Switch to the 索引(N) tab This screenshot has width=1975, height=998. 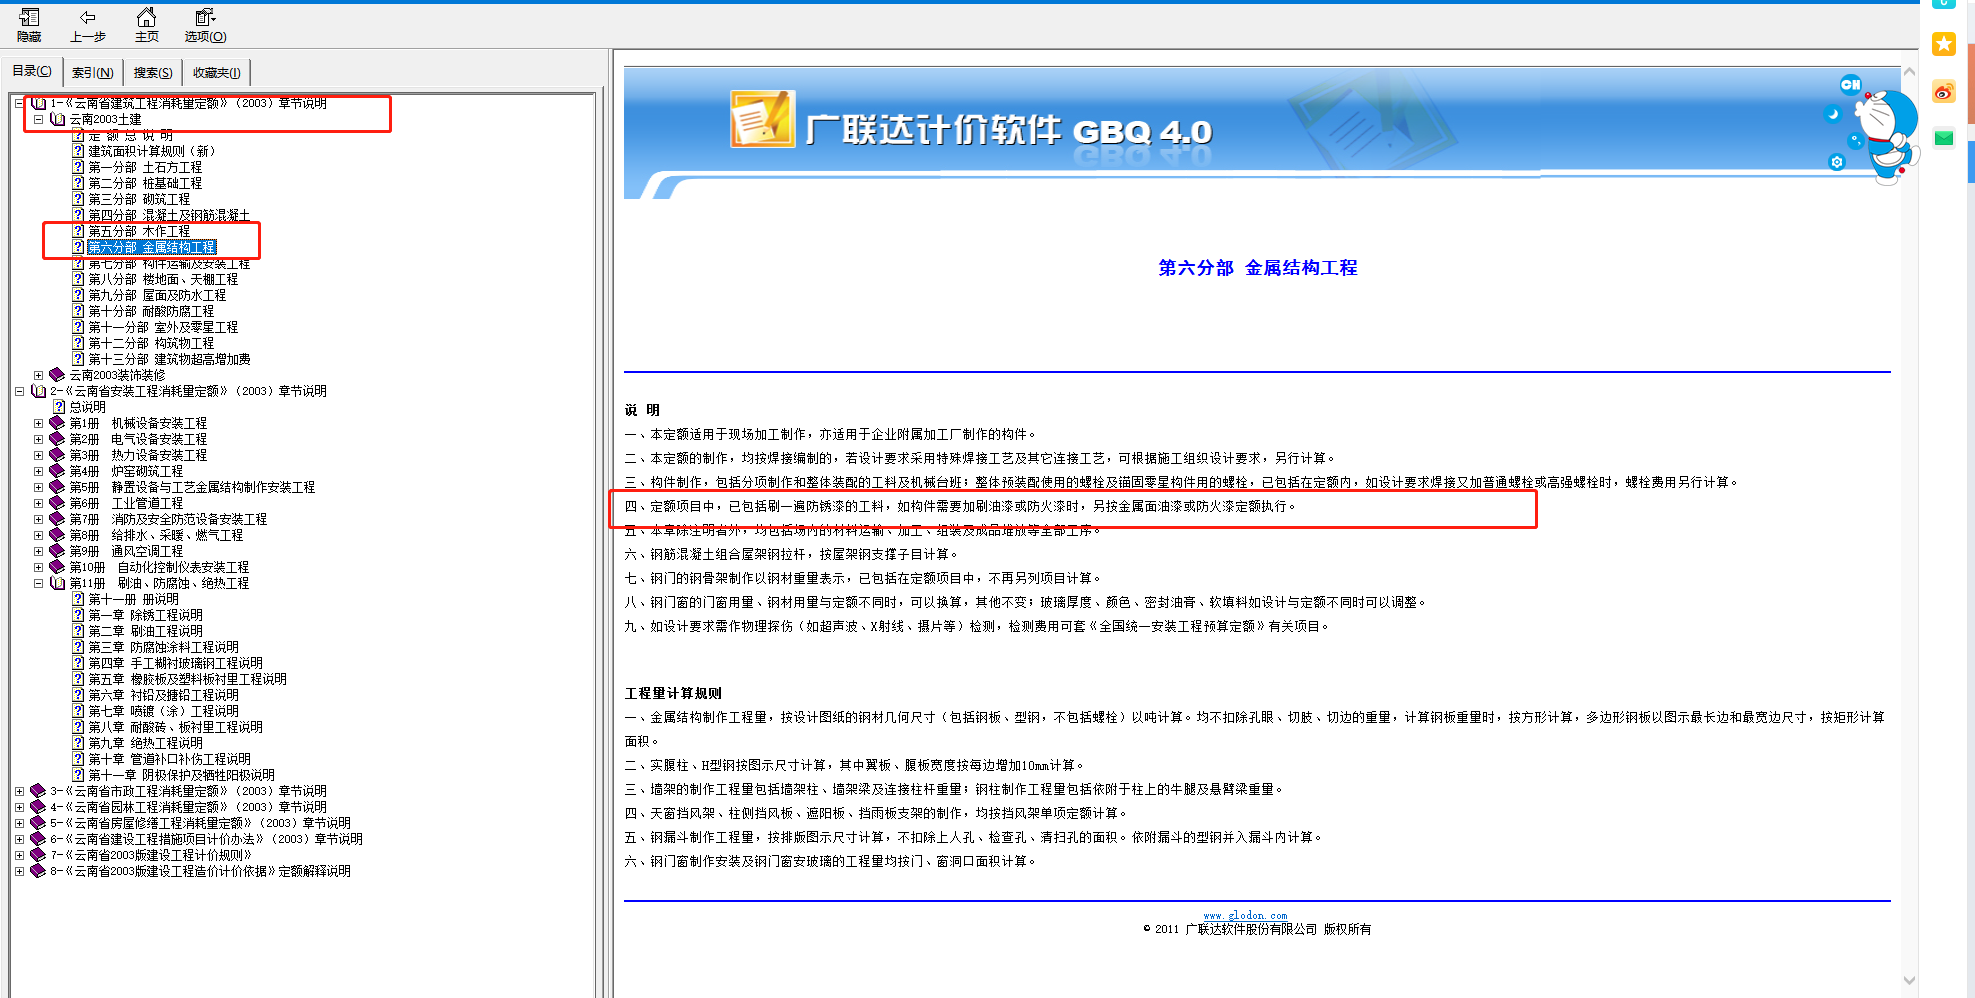(92, 72)
